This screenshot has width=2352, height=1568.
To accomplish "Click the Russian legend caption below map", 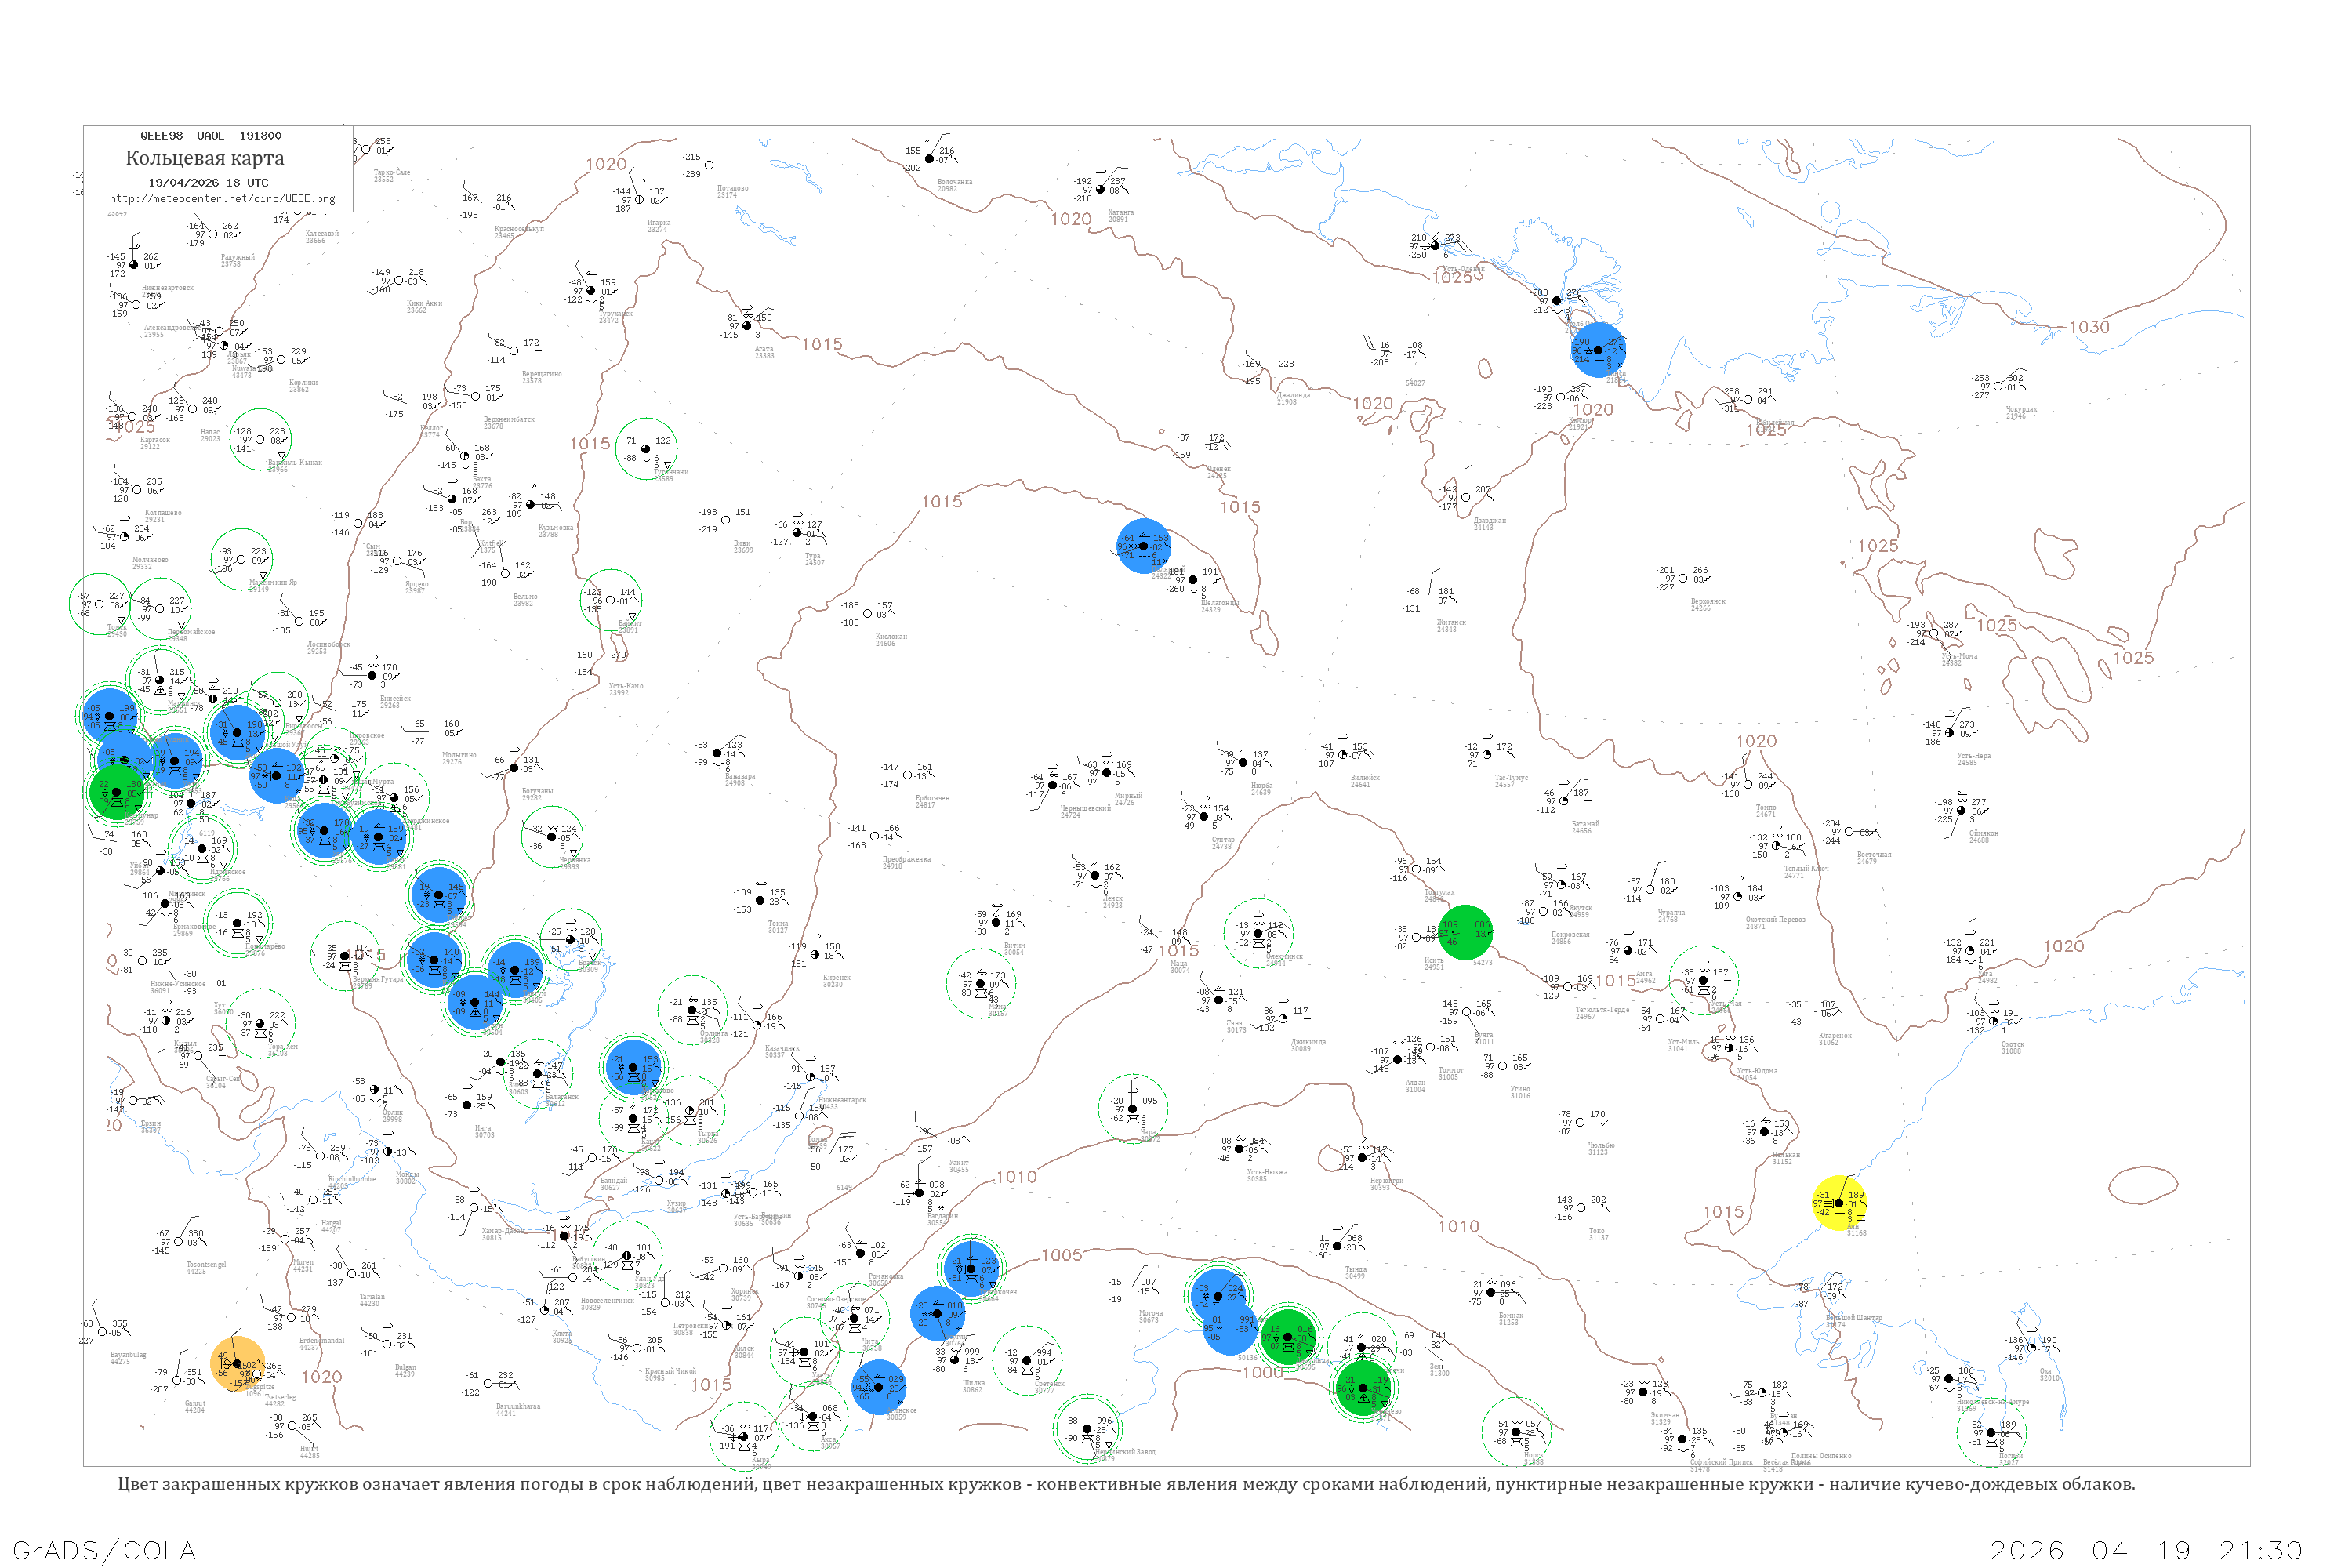I will coord(1126,1484).
